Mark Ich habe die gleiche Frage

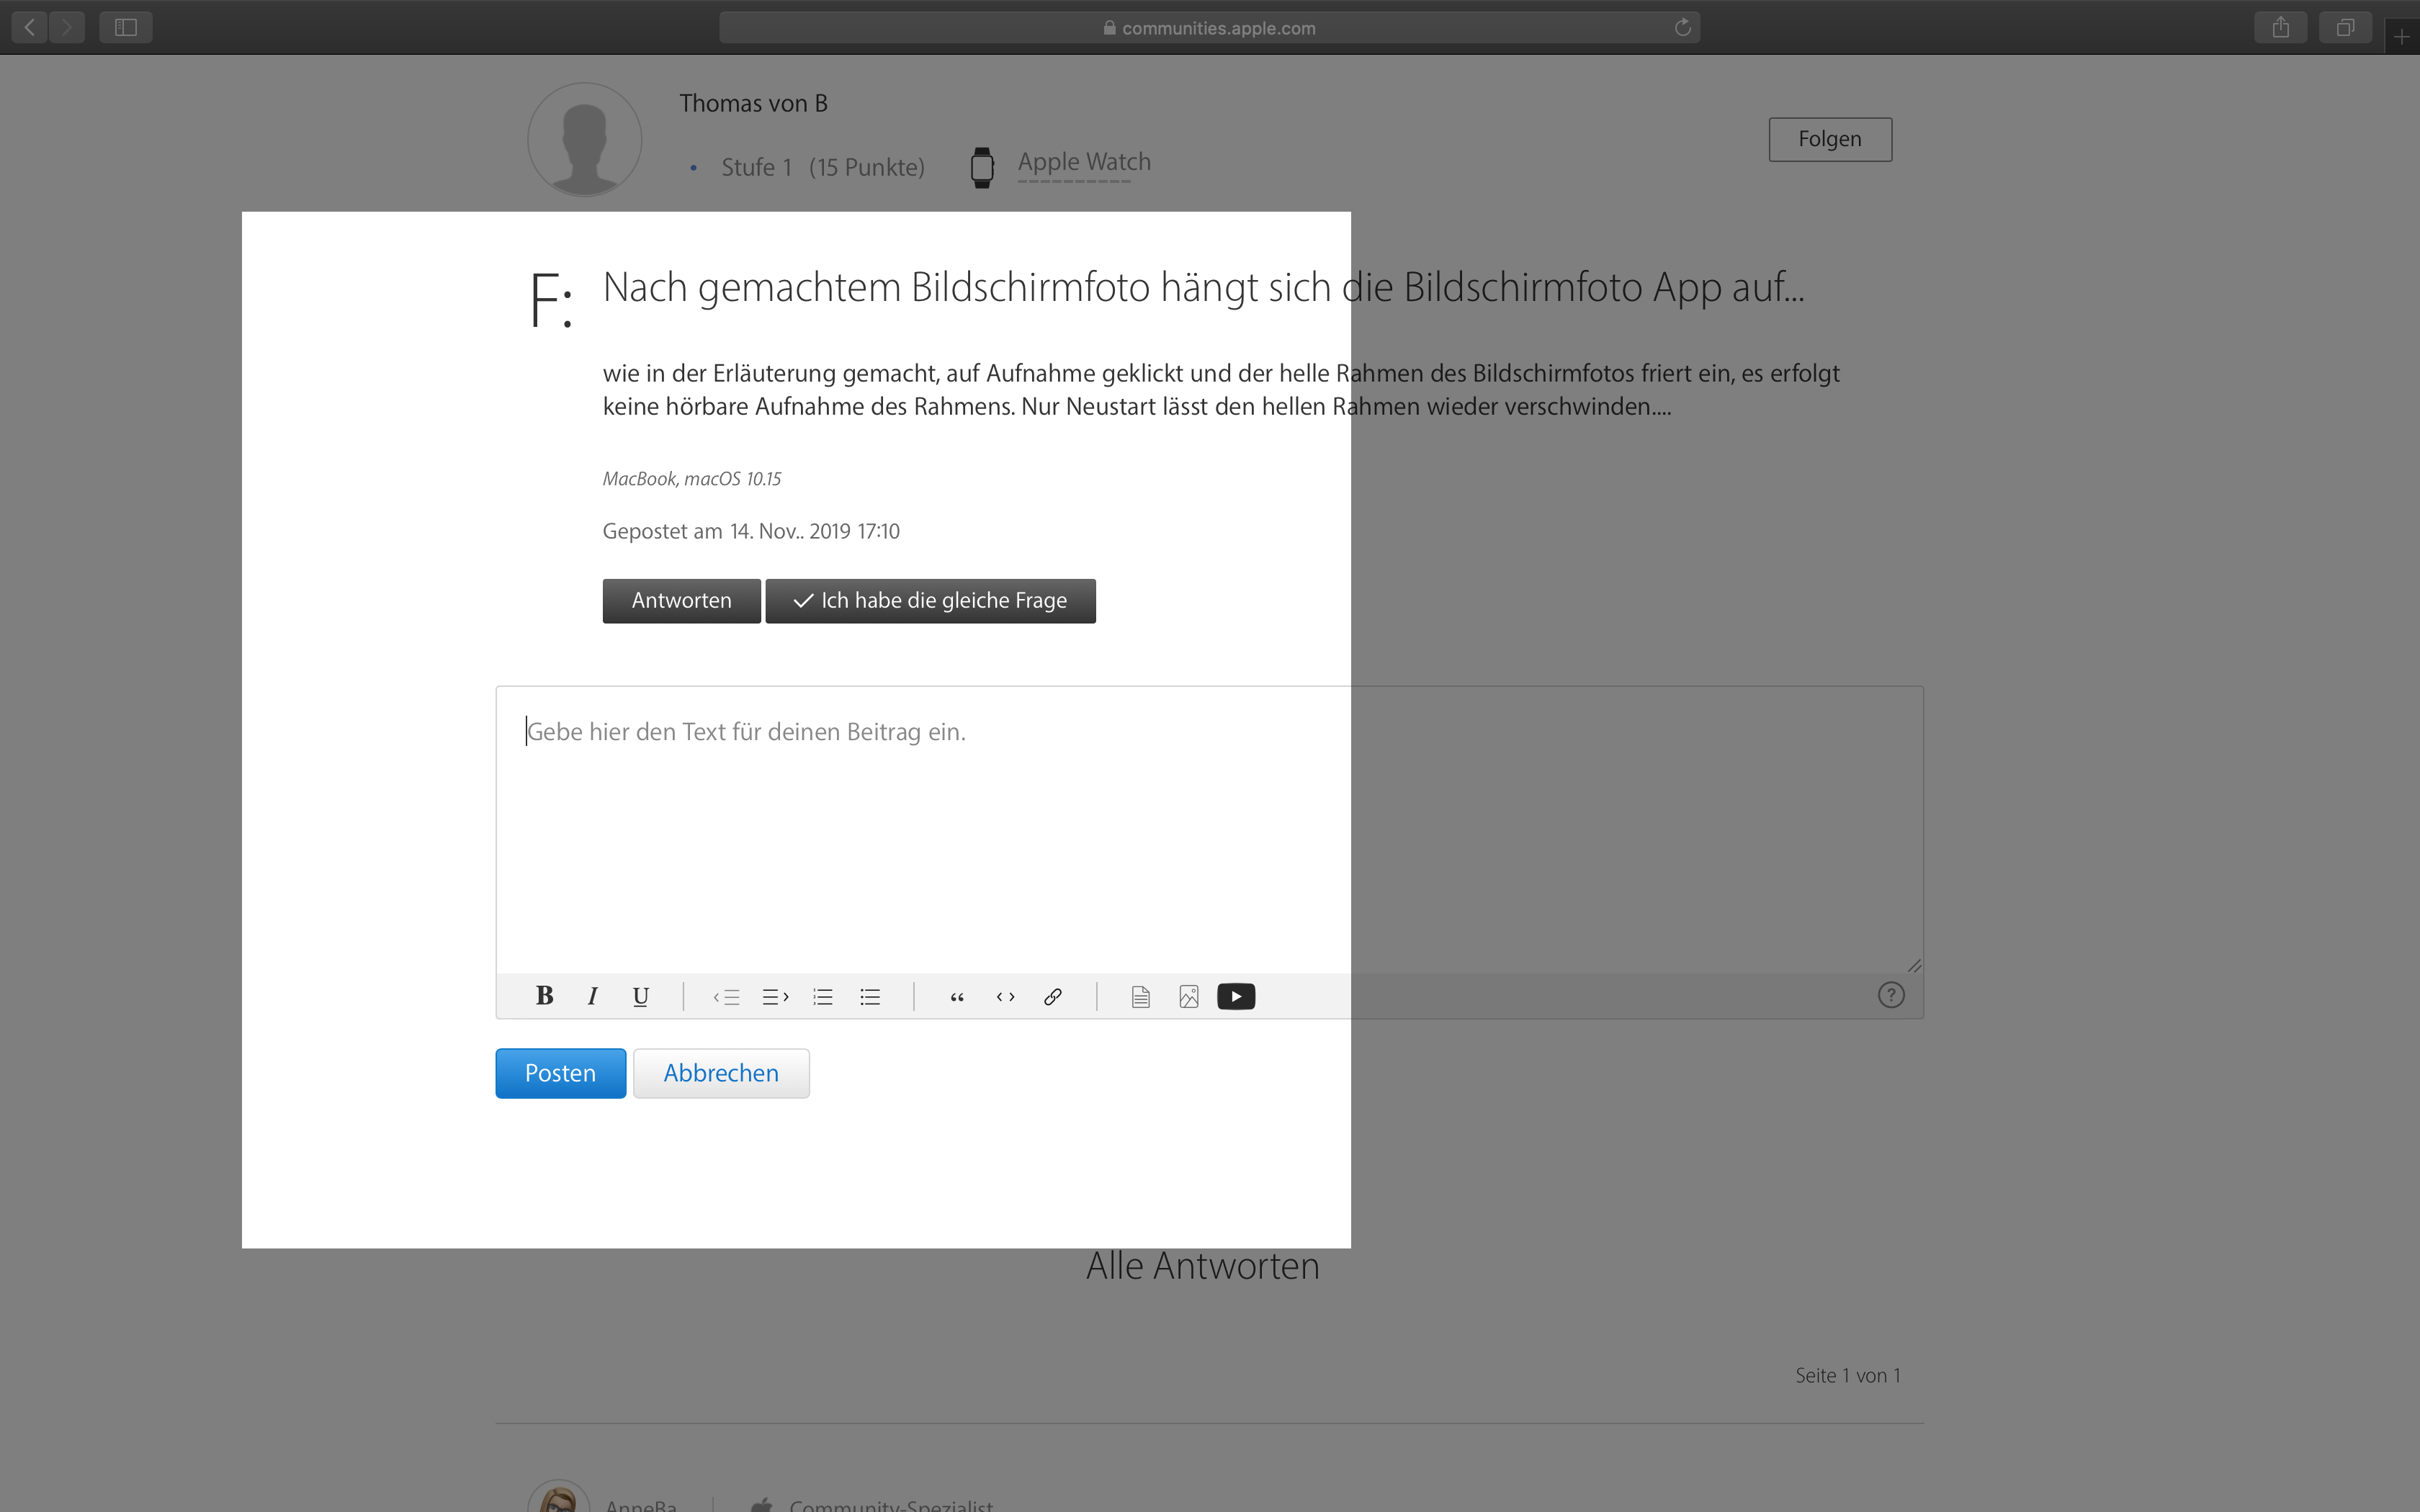930,601
